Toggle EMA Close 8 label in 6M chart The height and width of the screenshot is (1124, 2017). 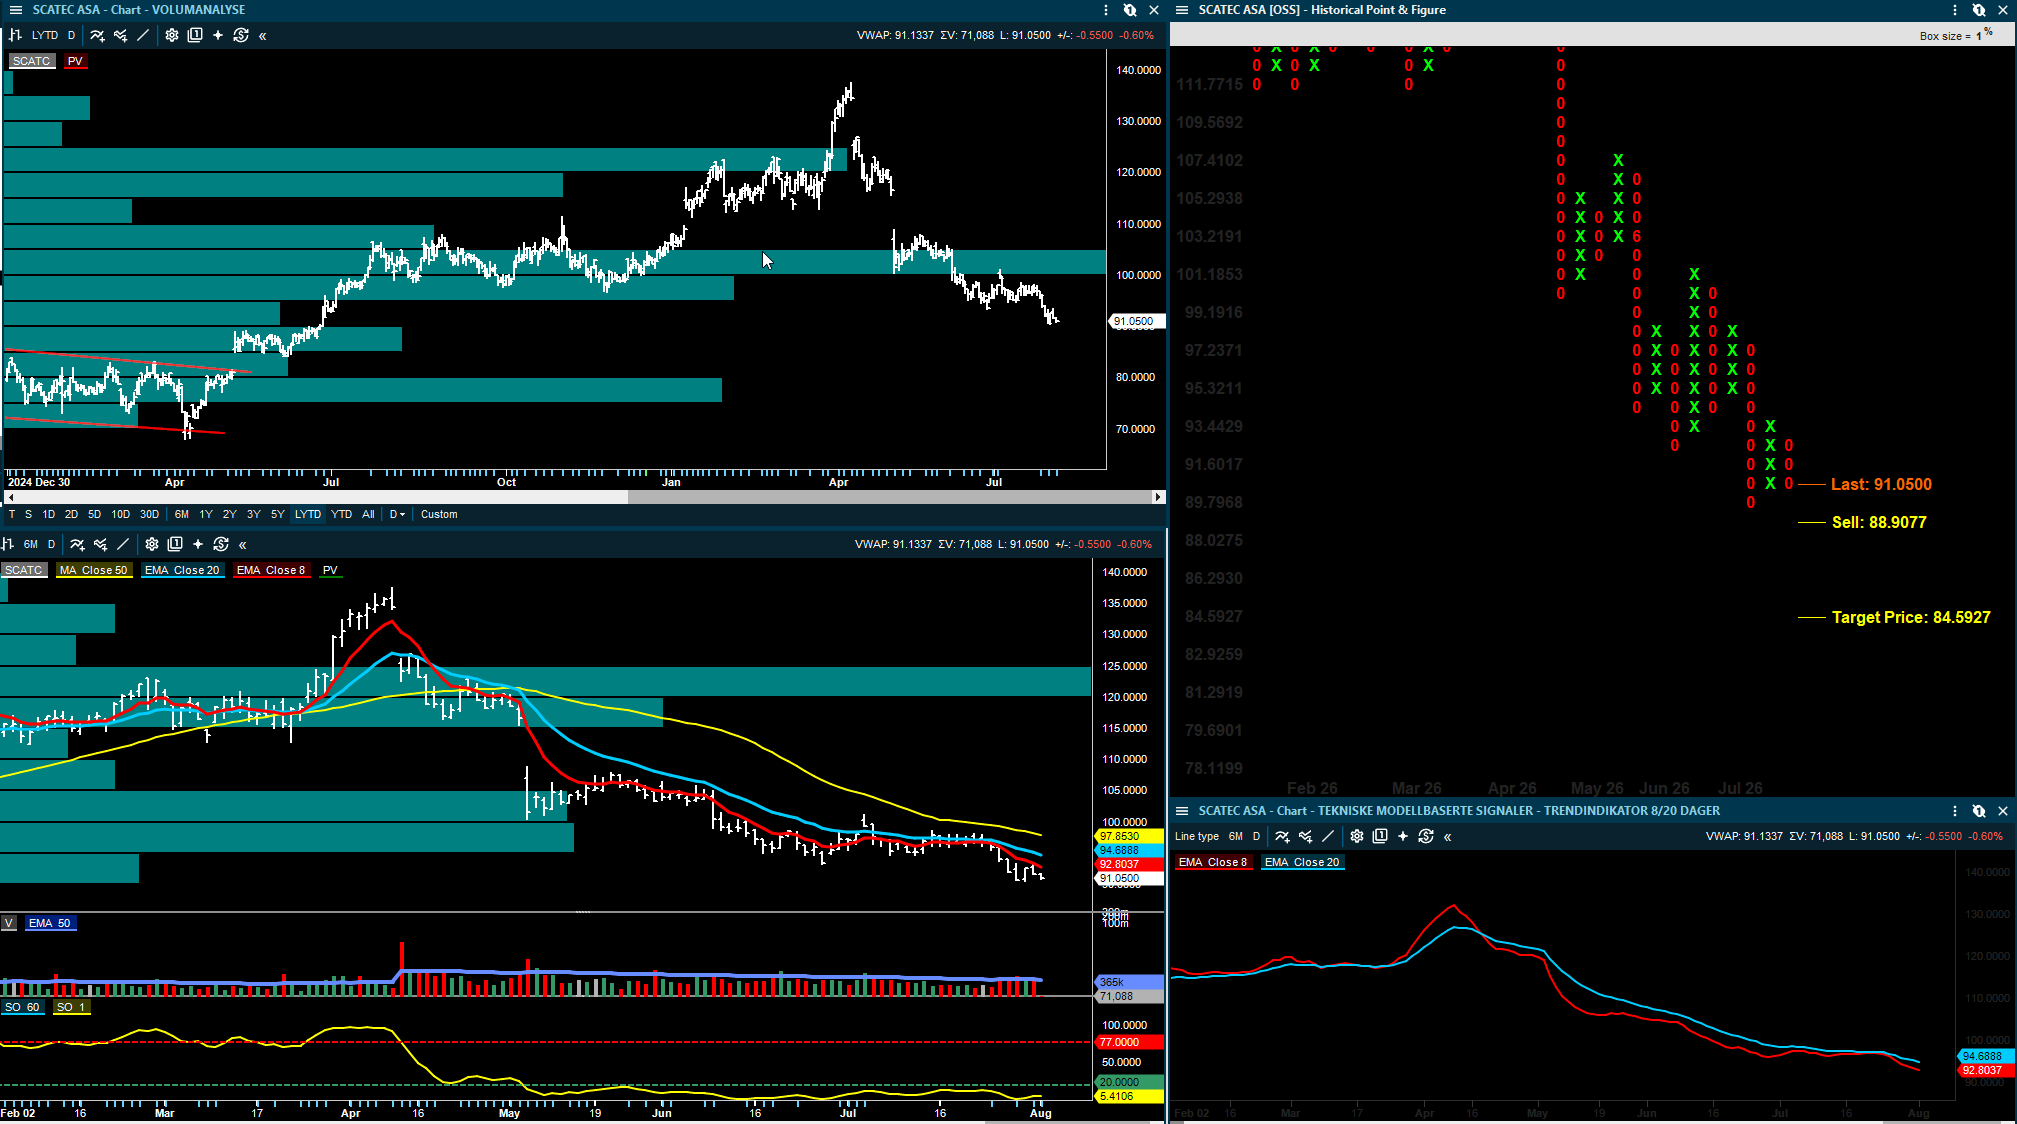271,570
